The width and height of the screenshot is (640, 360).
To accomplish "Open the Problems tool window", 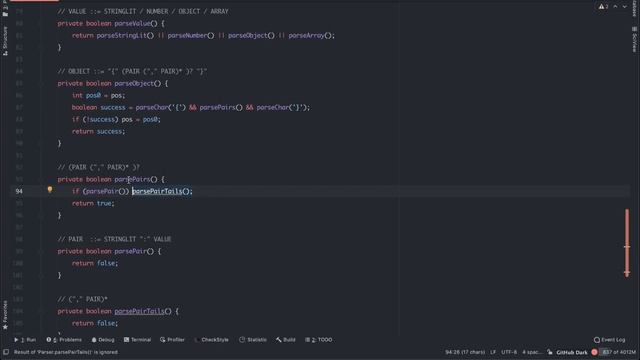I will coord(64,340).
